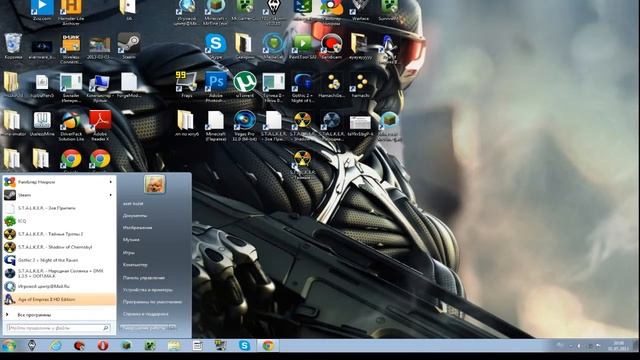Launch Steam from the Start menu list

(60, 195)
